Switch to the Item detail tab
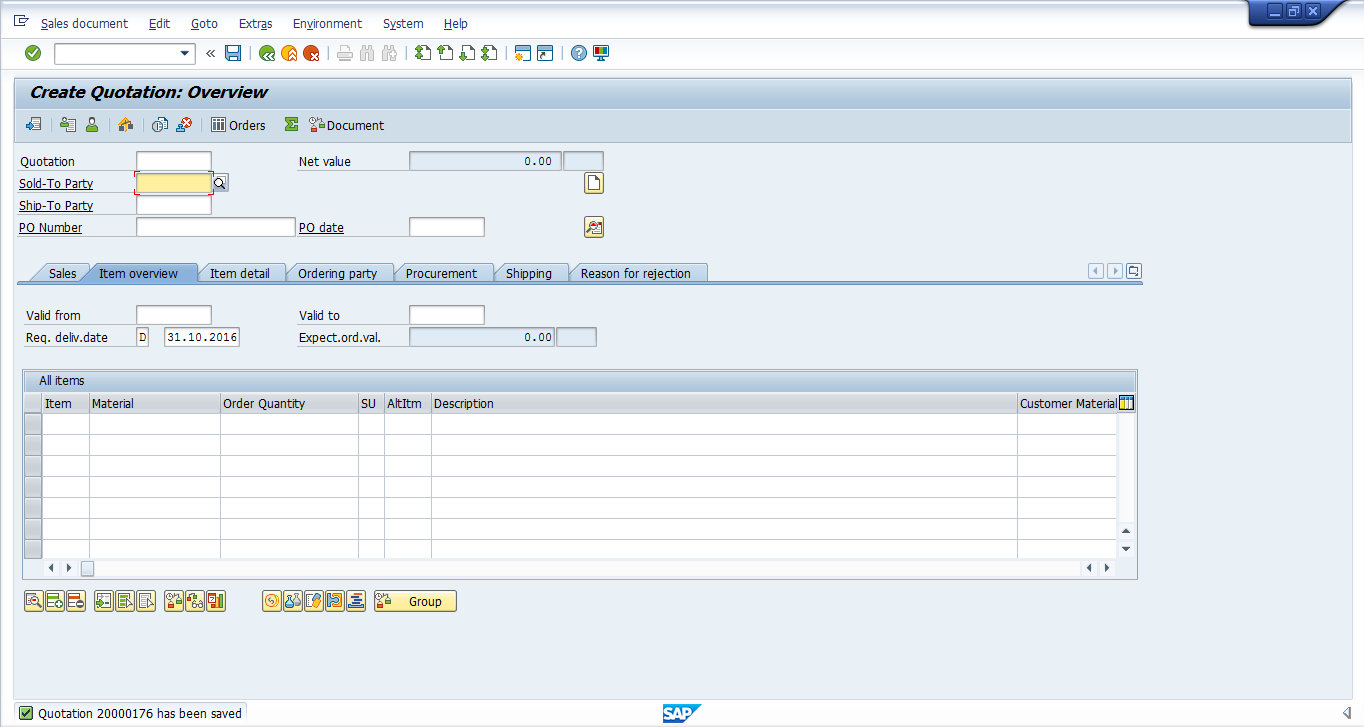Image resolution: width=1364 pixels, height=727 pixels. click(x=239, y=273)
